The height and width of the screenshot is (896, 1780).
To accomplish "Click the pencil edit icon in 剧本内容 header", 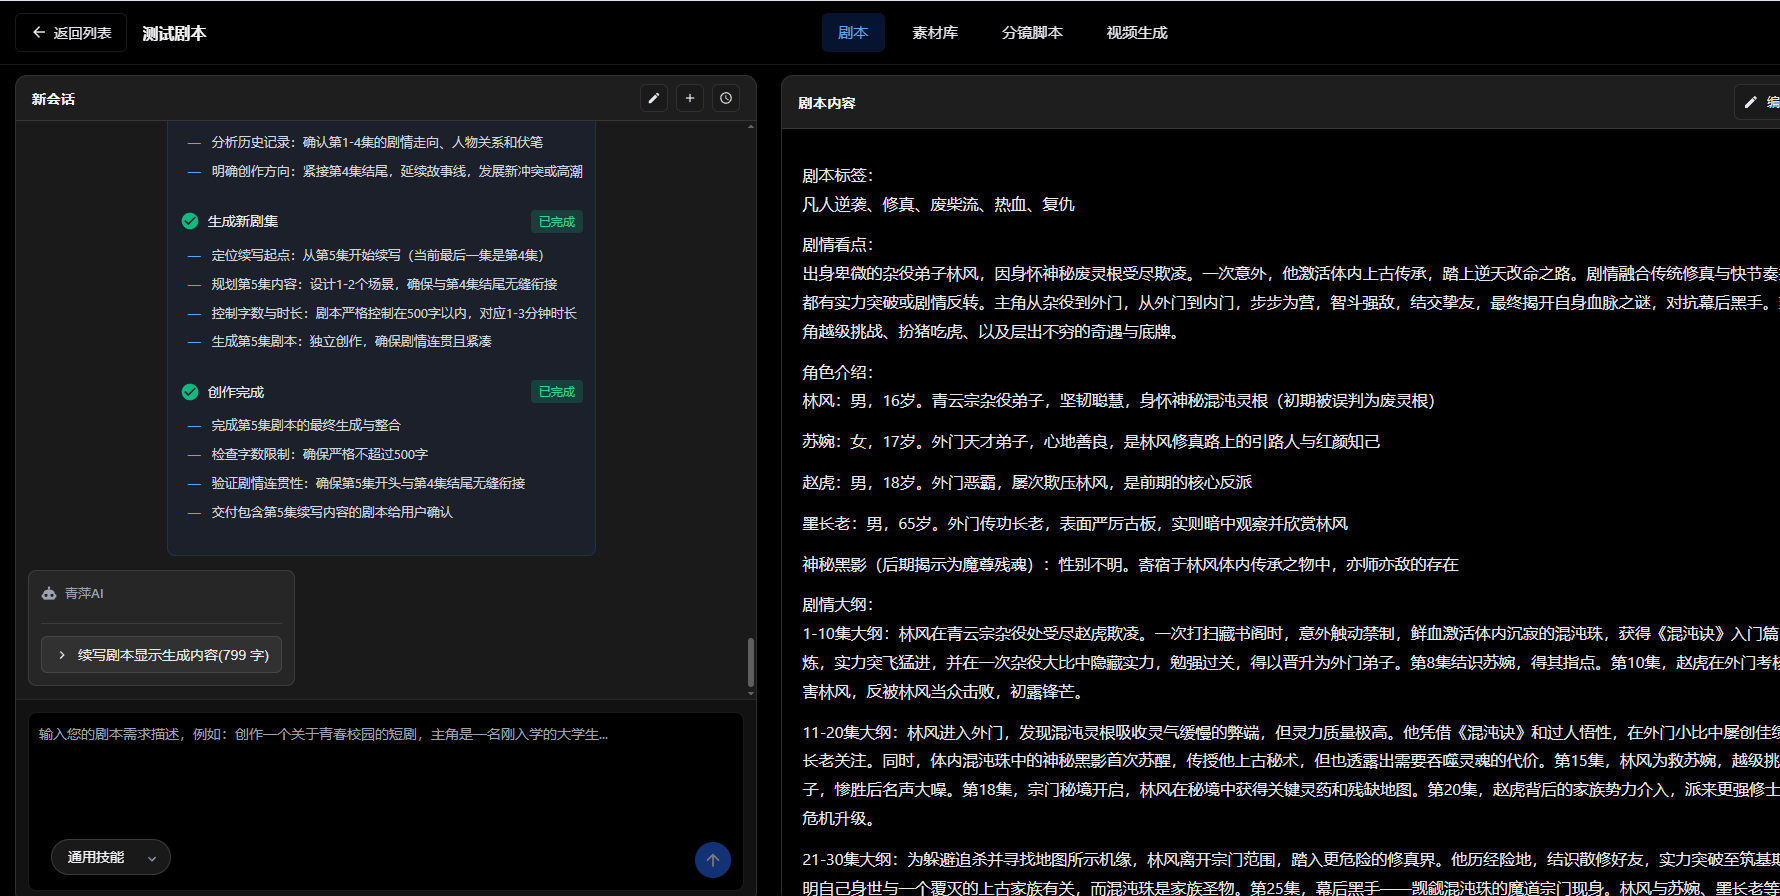I will tap(1751, 102).
